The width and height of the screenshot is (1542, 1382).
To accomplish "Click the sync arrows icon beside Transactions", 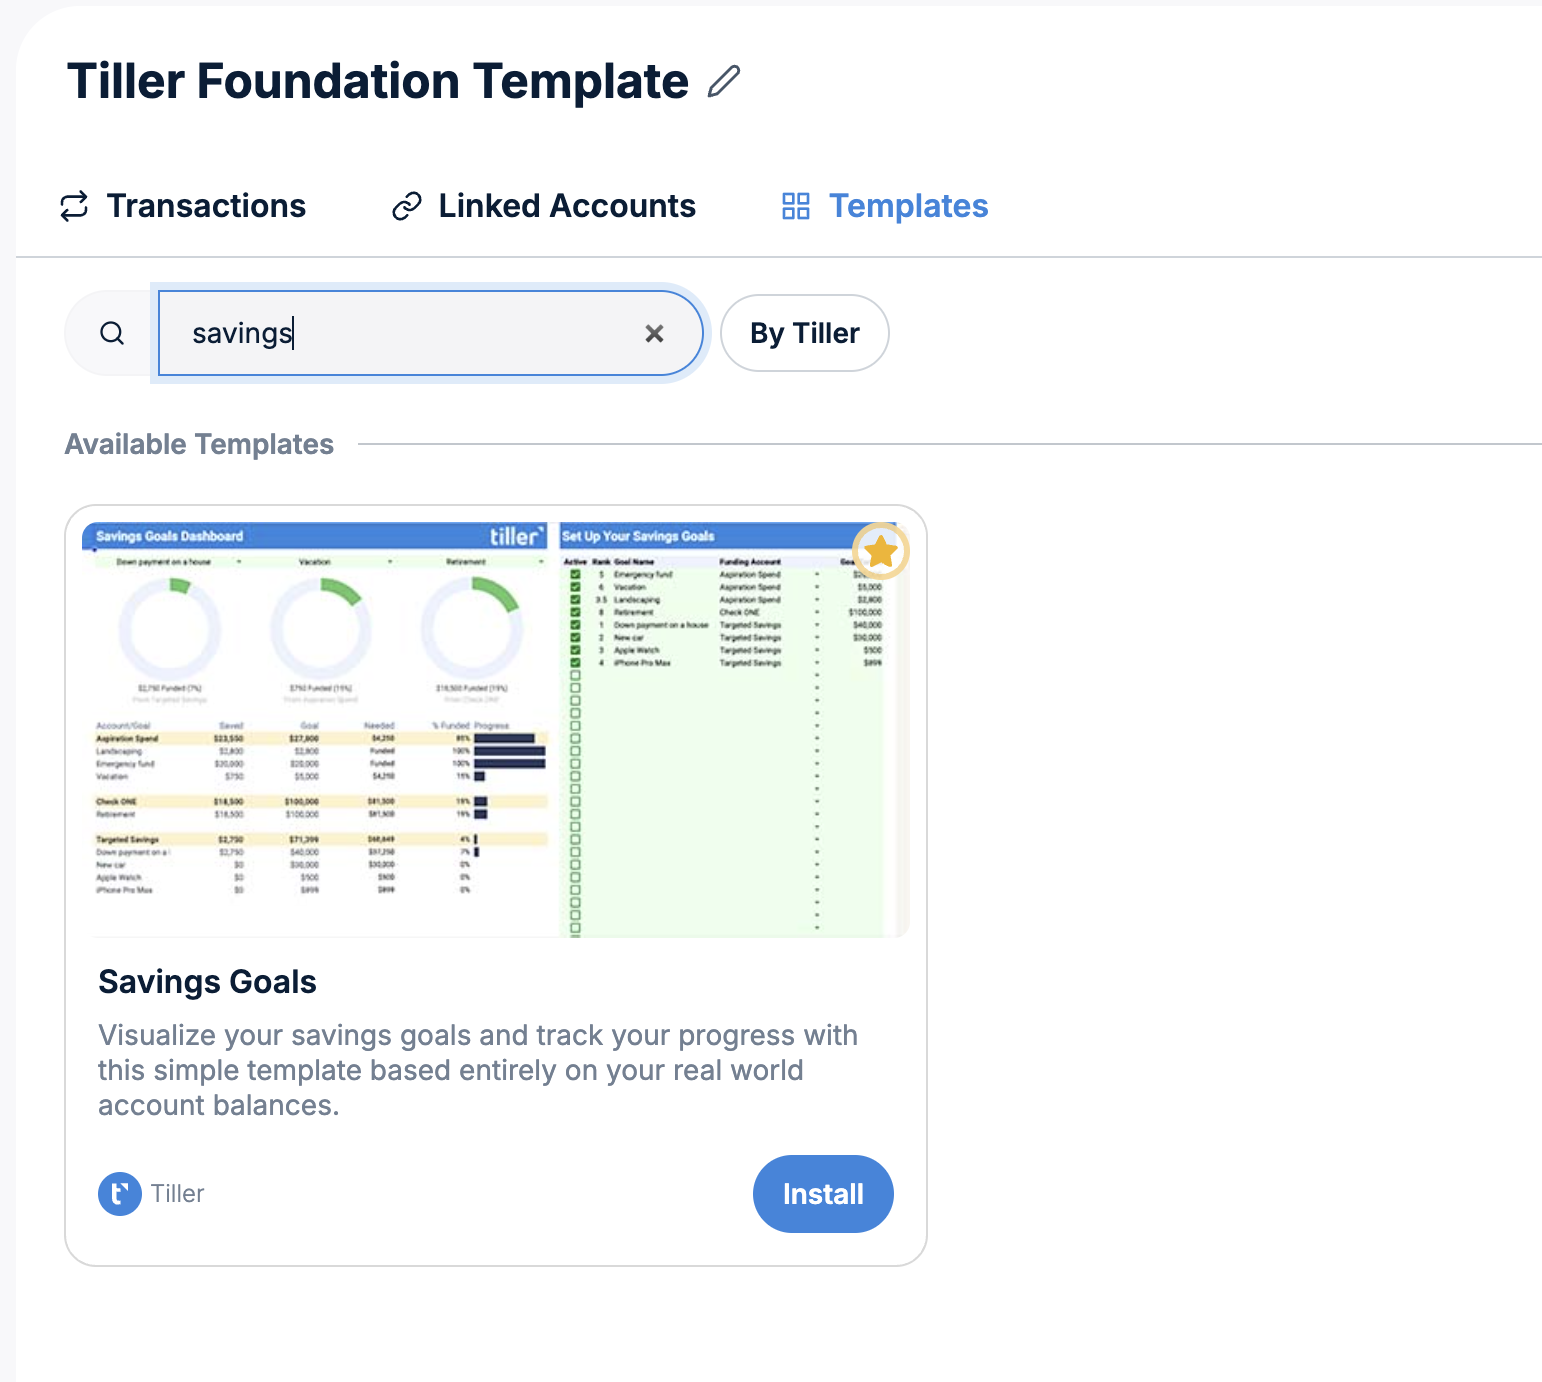I will click(75, 206).
